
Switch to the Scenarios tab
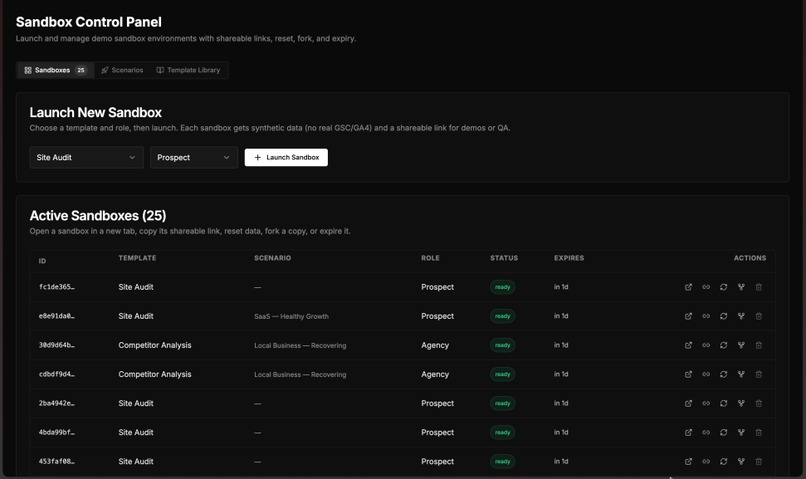click(x=122, y=70)
